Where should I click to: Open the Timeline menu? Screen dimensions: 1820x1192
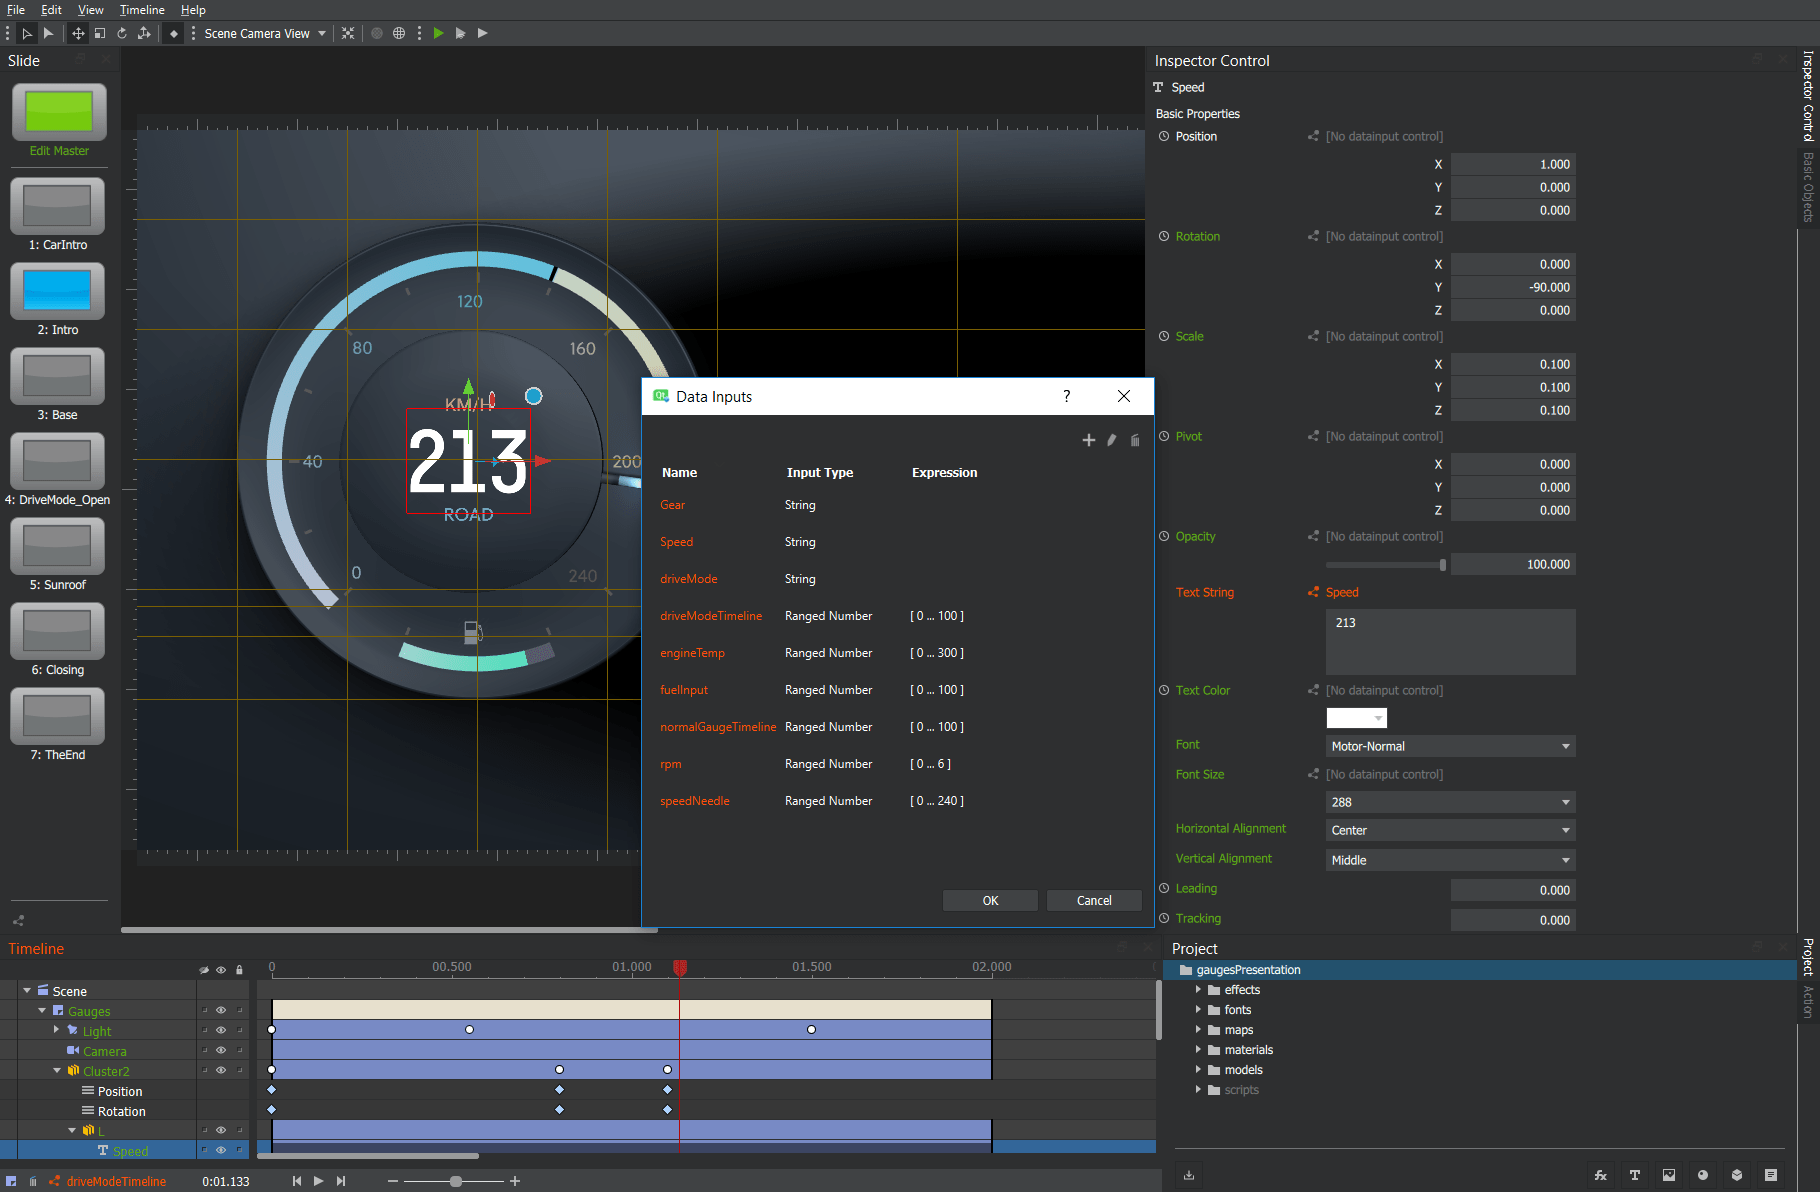tap(142, 10)
